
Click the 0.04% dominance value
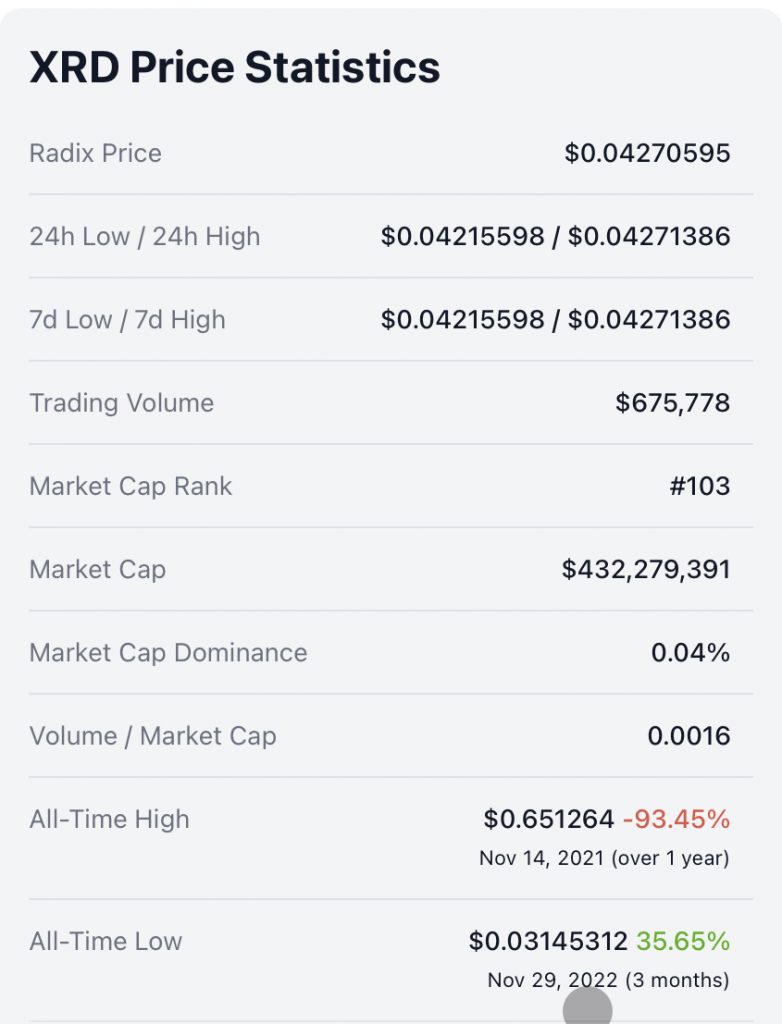[691, 652]
